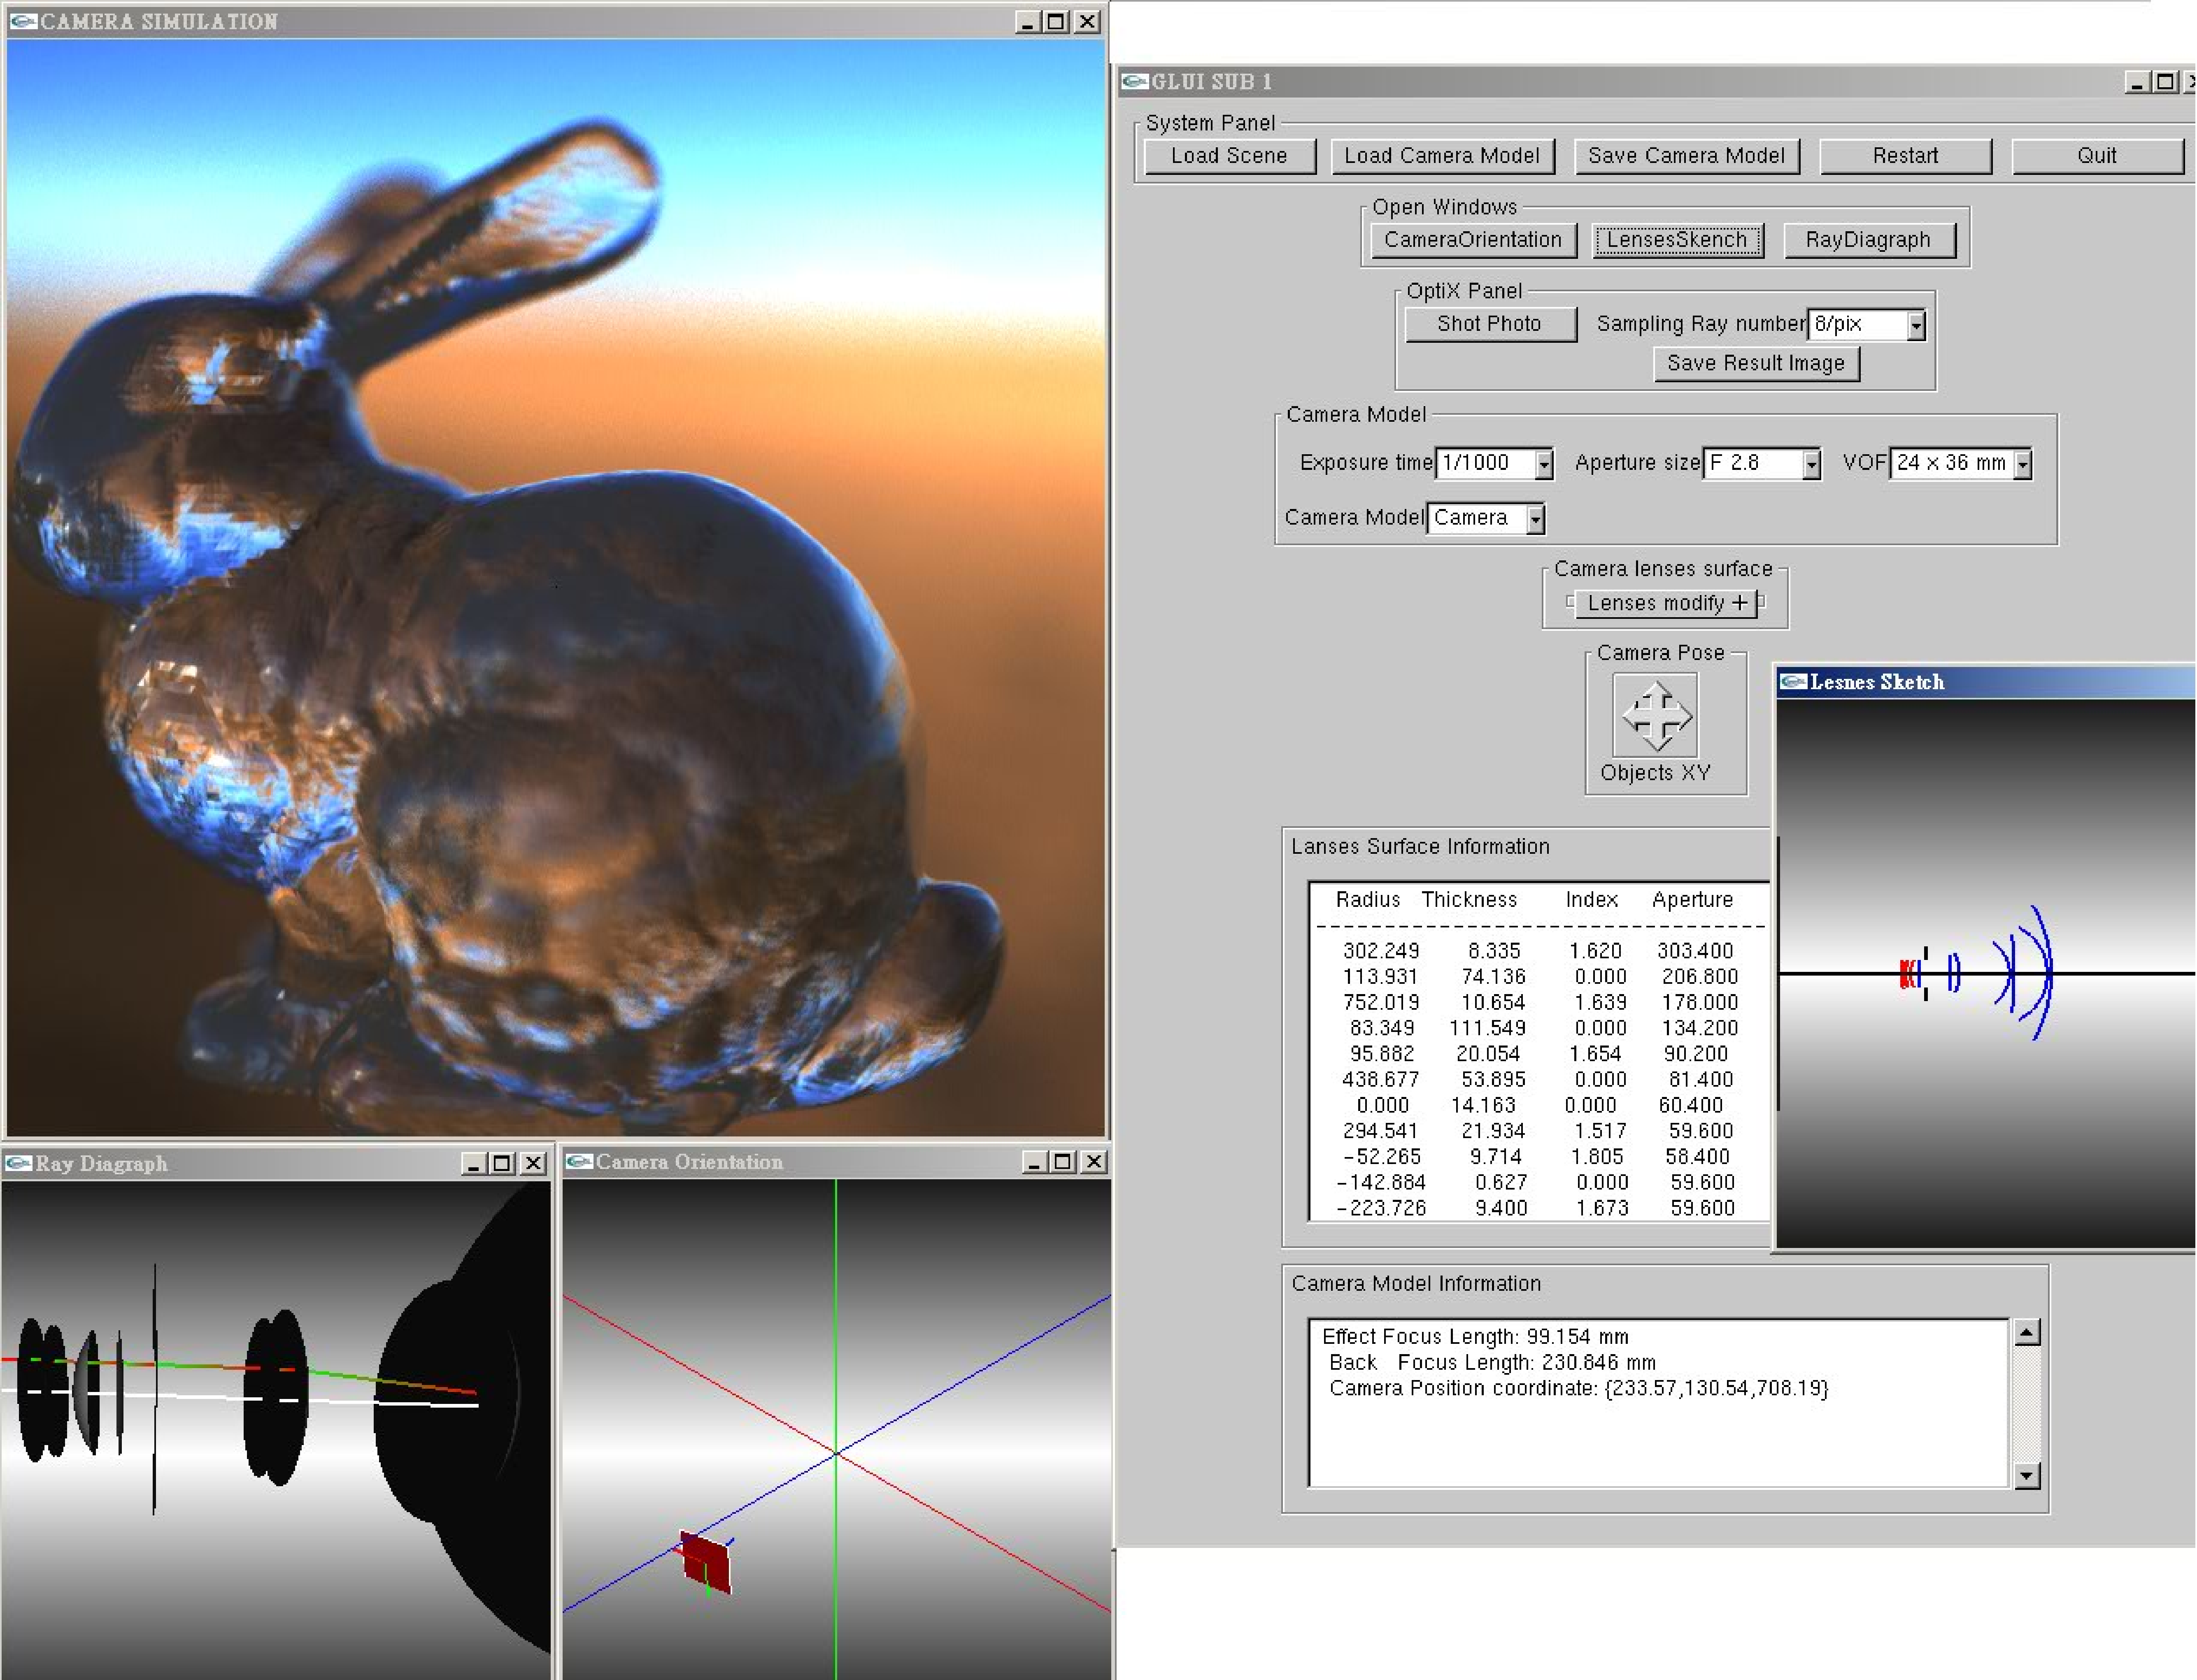This screenshot has width=2197, height=1680.
Task: Click the Restart button
Action: pyautogui.click(x=1905, y=156)
